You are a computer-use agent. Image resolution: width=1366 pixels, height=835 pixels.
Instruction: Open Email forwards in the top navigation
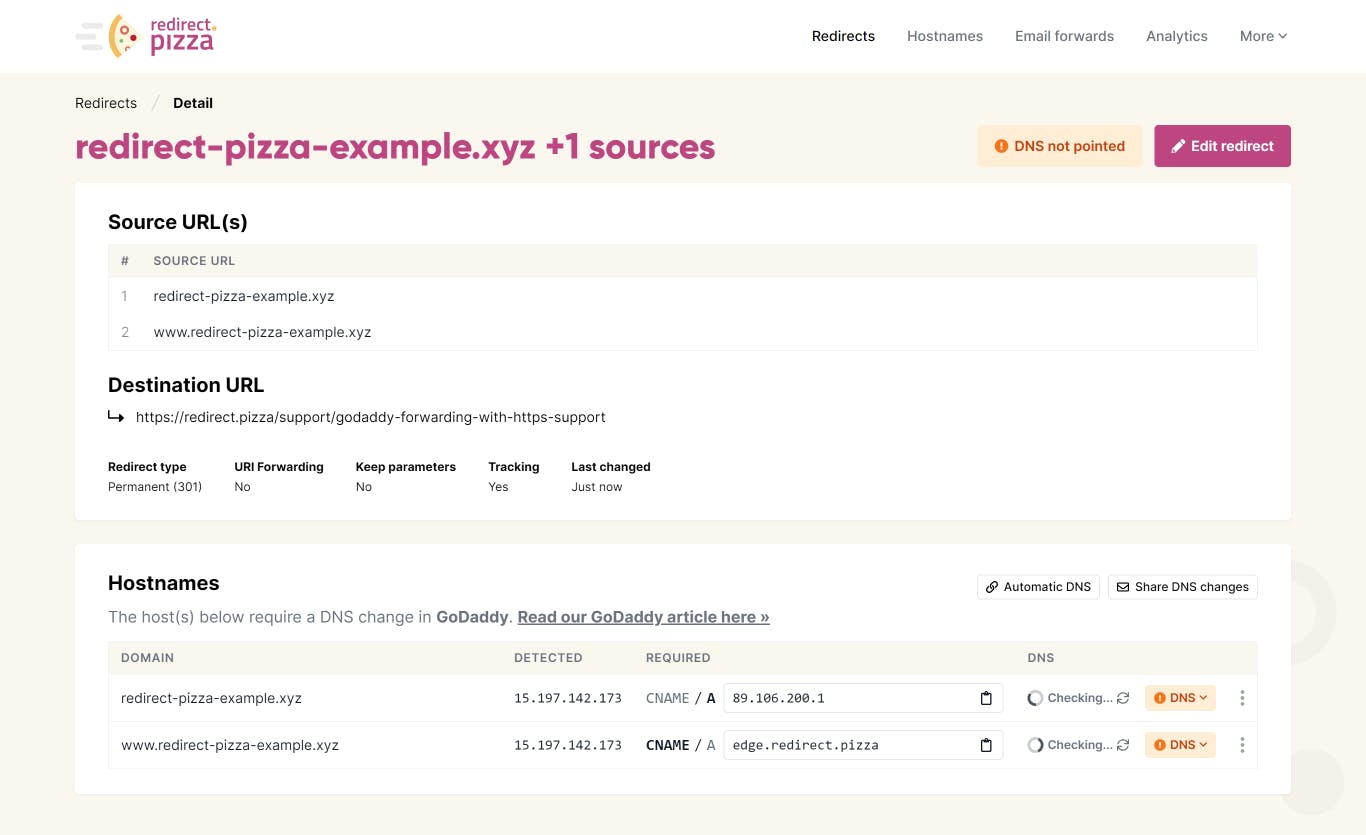tap(1064, 36)
